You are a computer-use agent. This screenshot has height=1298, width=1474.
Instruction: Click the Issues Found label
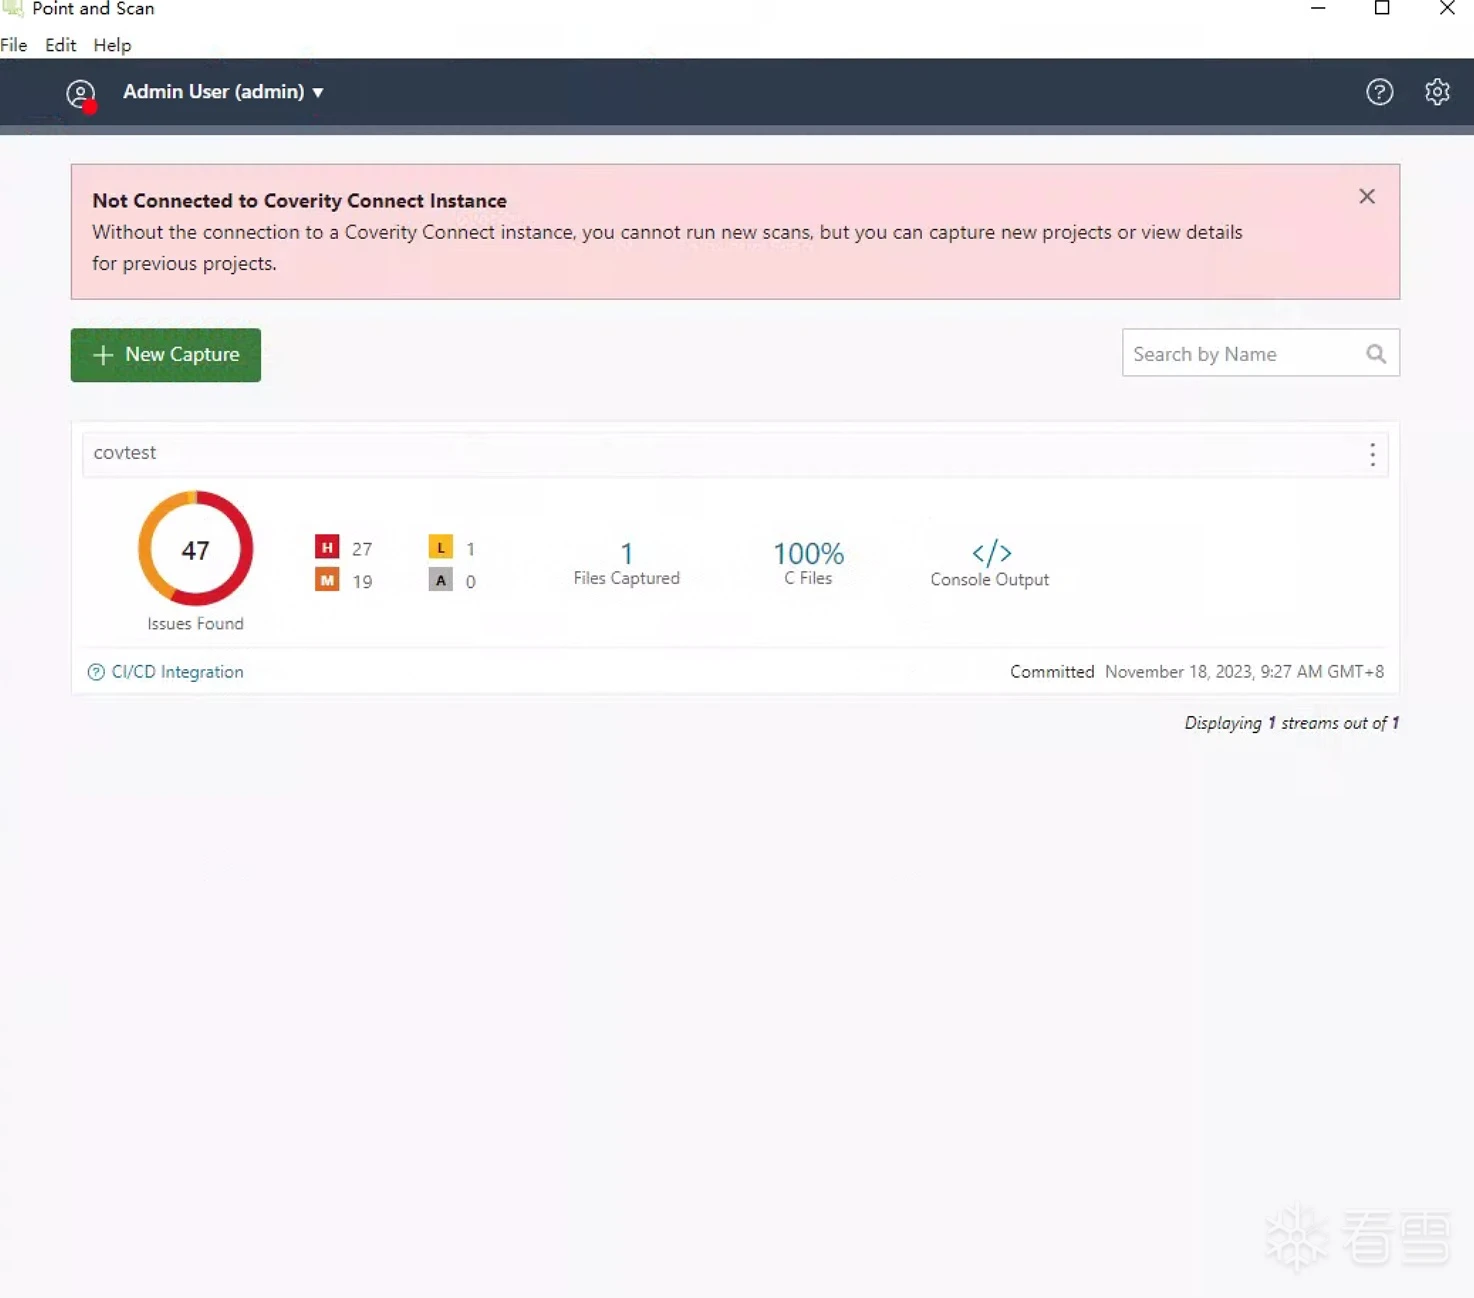coord(195,624)
